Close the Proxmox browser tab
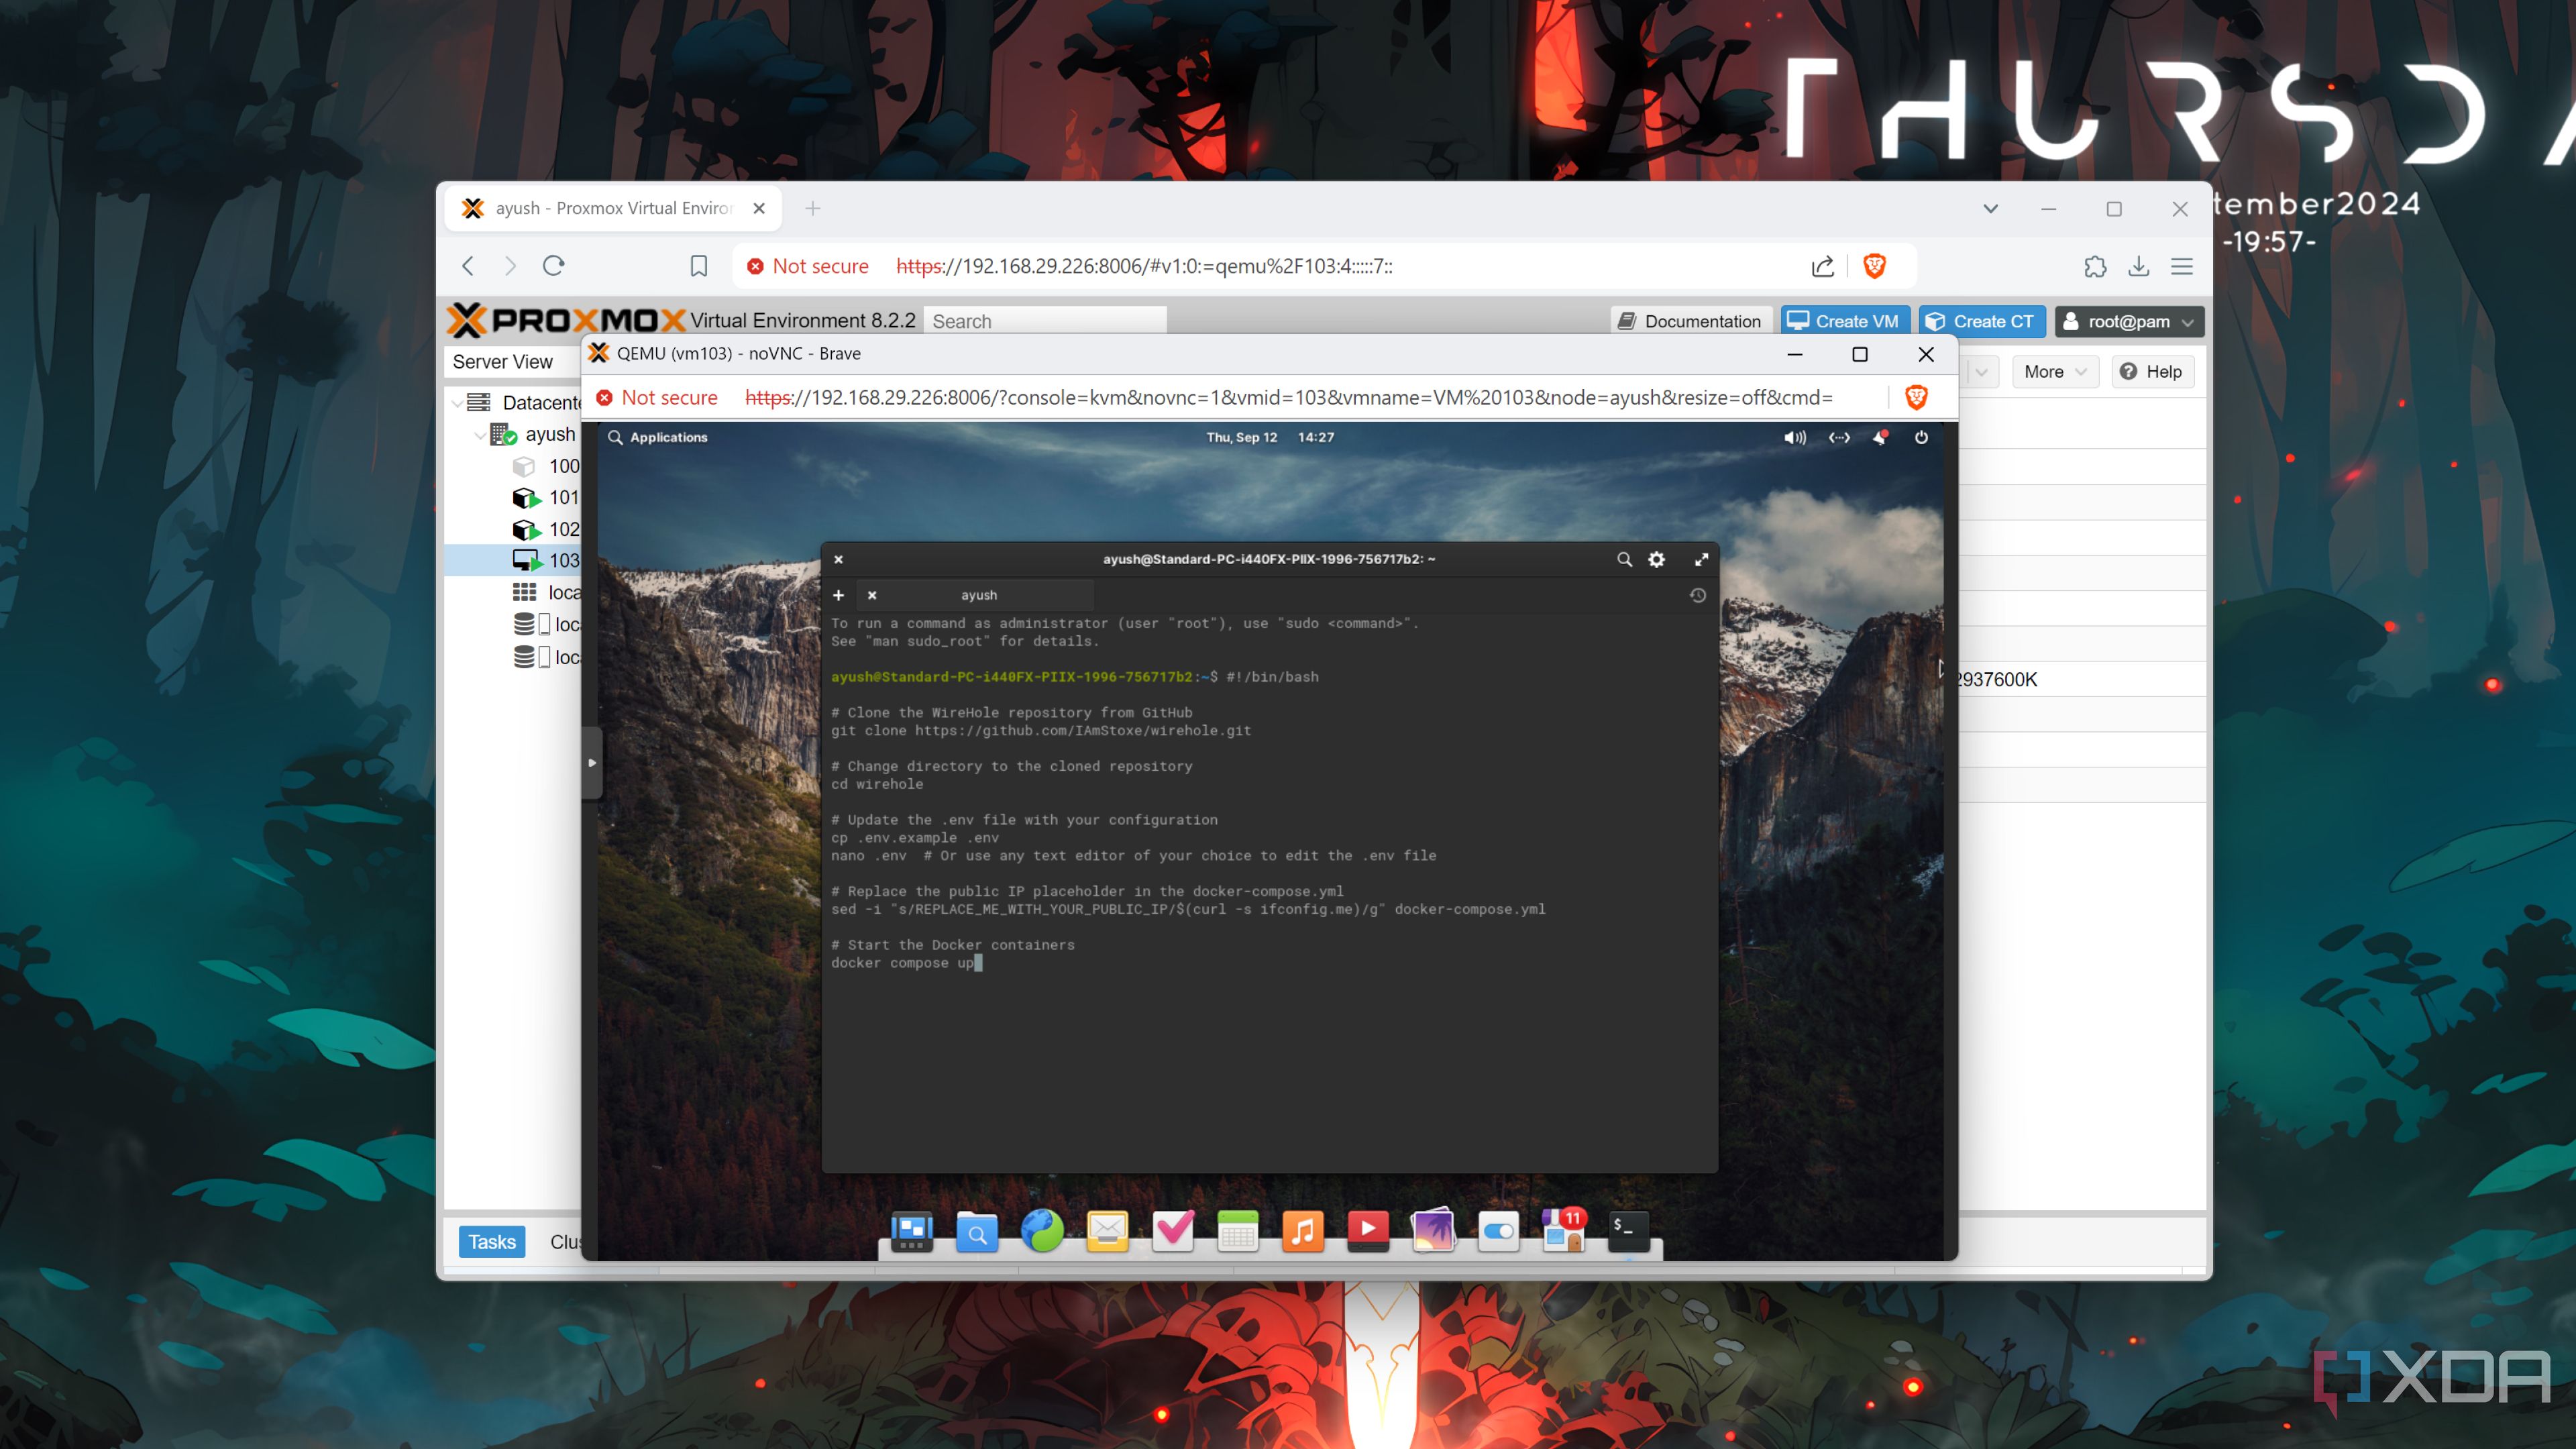 point(759,208)
